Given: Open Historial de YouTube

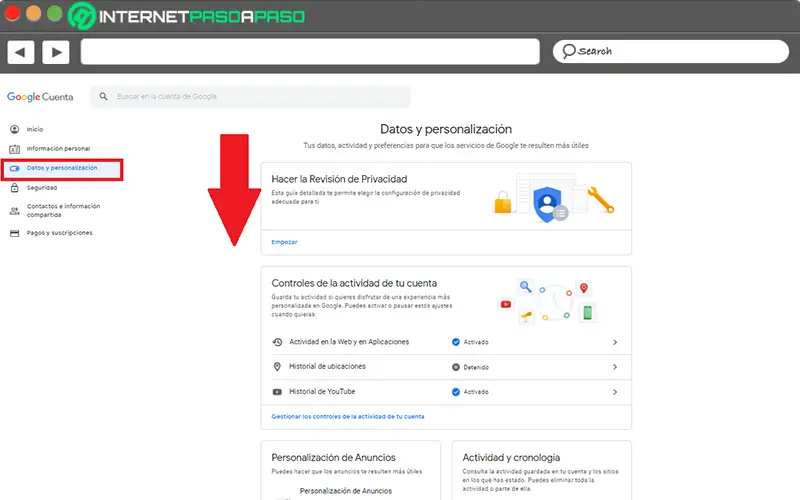Looking at the screenshot, I should 446,392.
